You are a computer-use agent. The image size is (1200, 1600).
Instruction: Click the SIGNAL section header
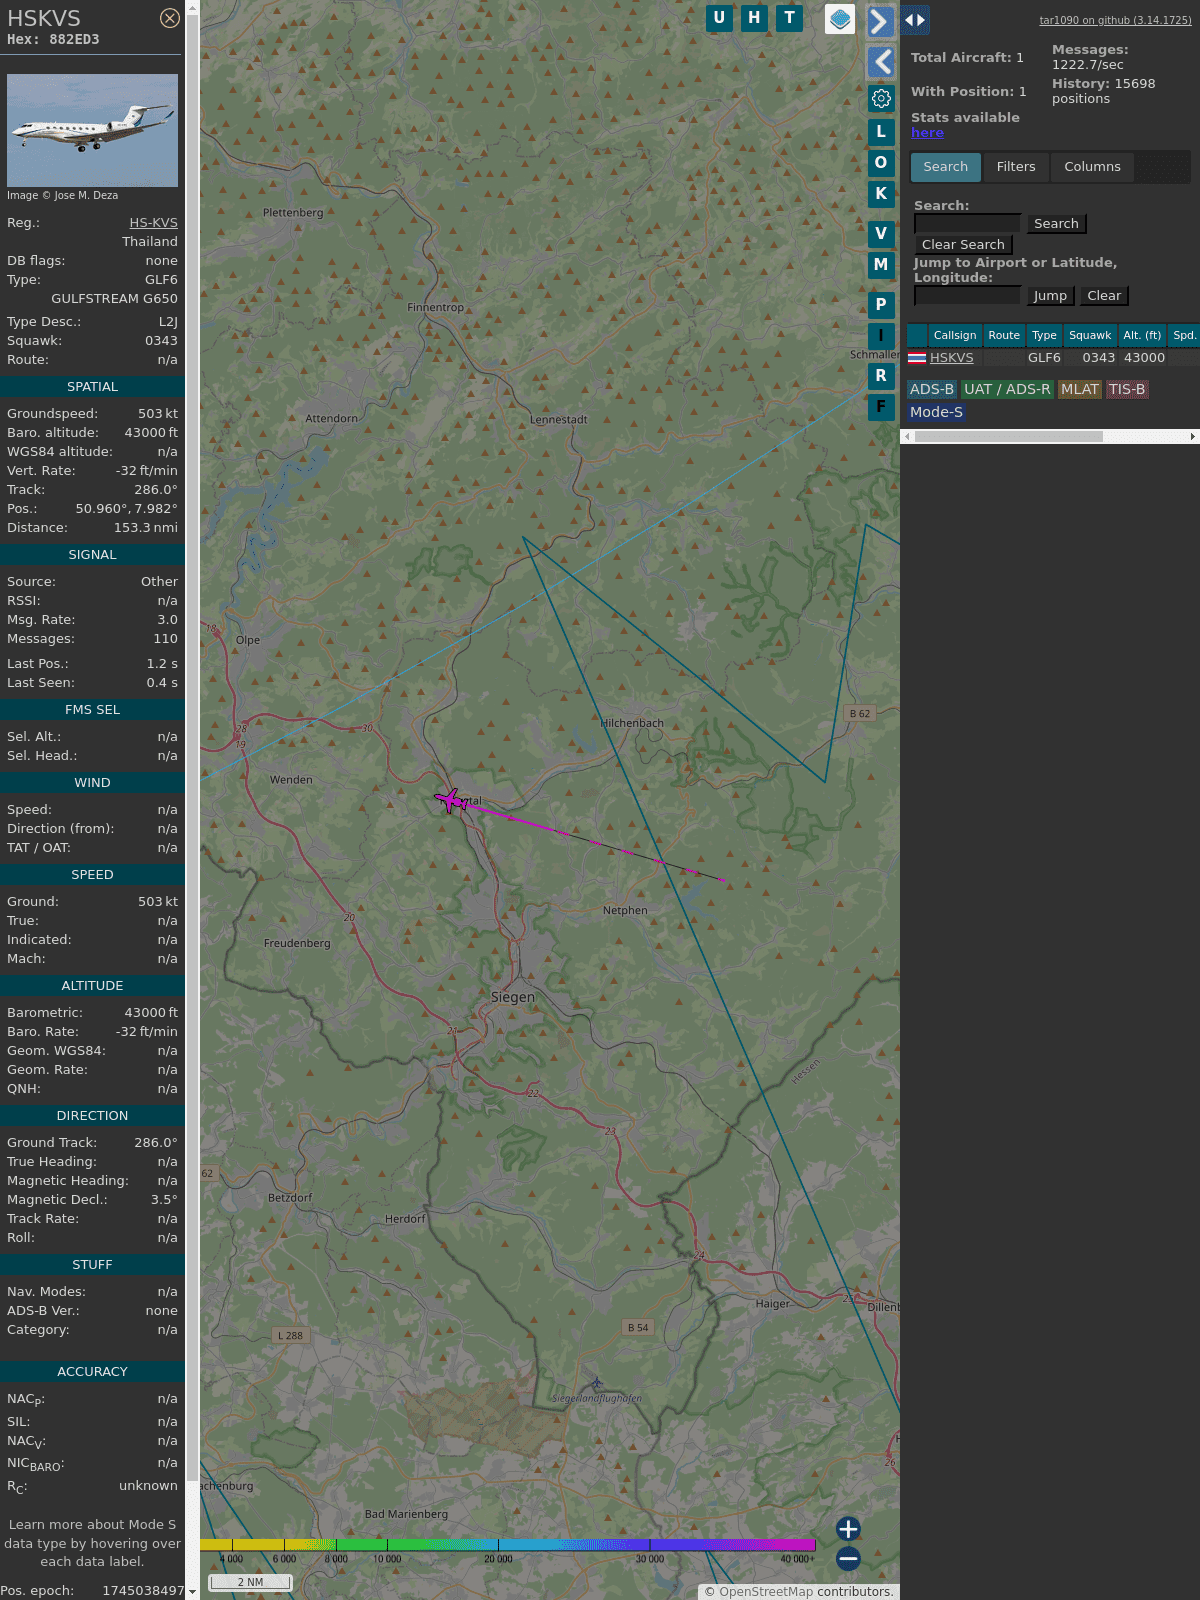[92, 555]
